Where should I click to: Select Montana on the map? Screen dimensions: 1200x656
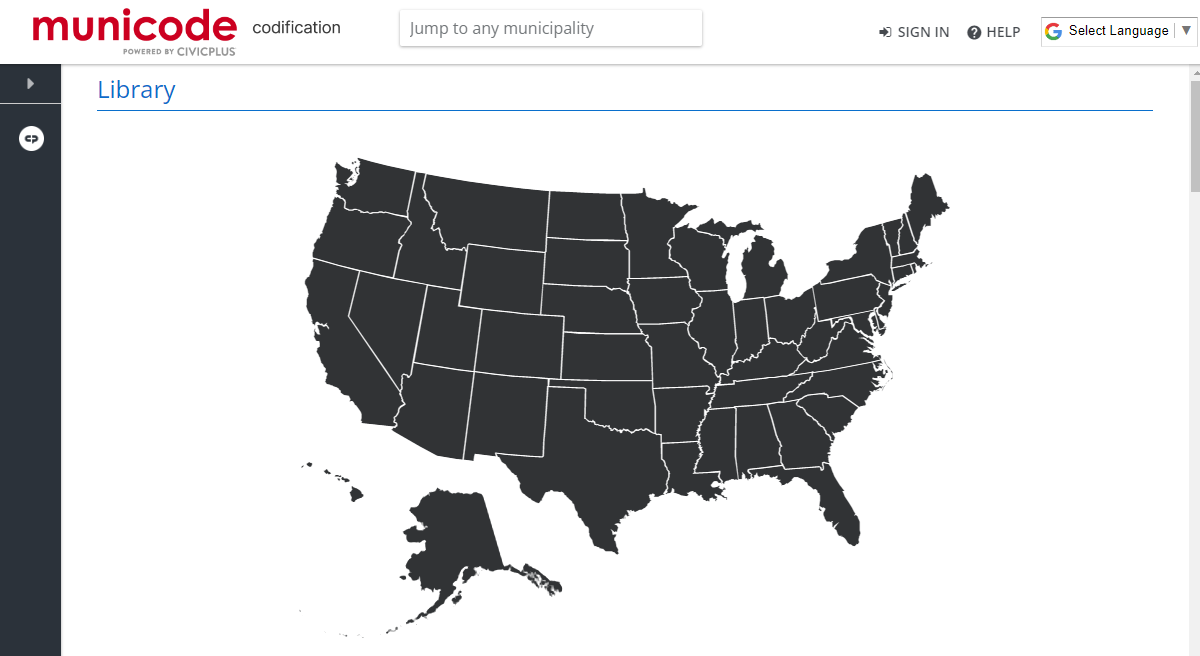pyautogui.click(x=490, y=215)
